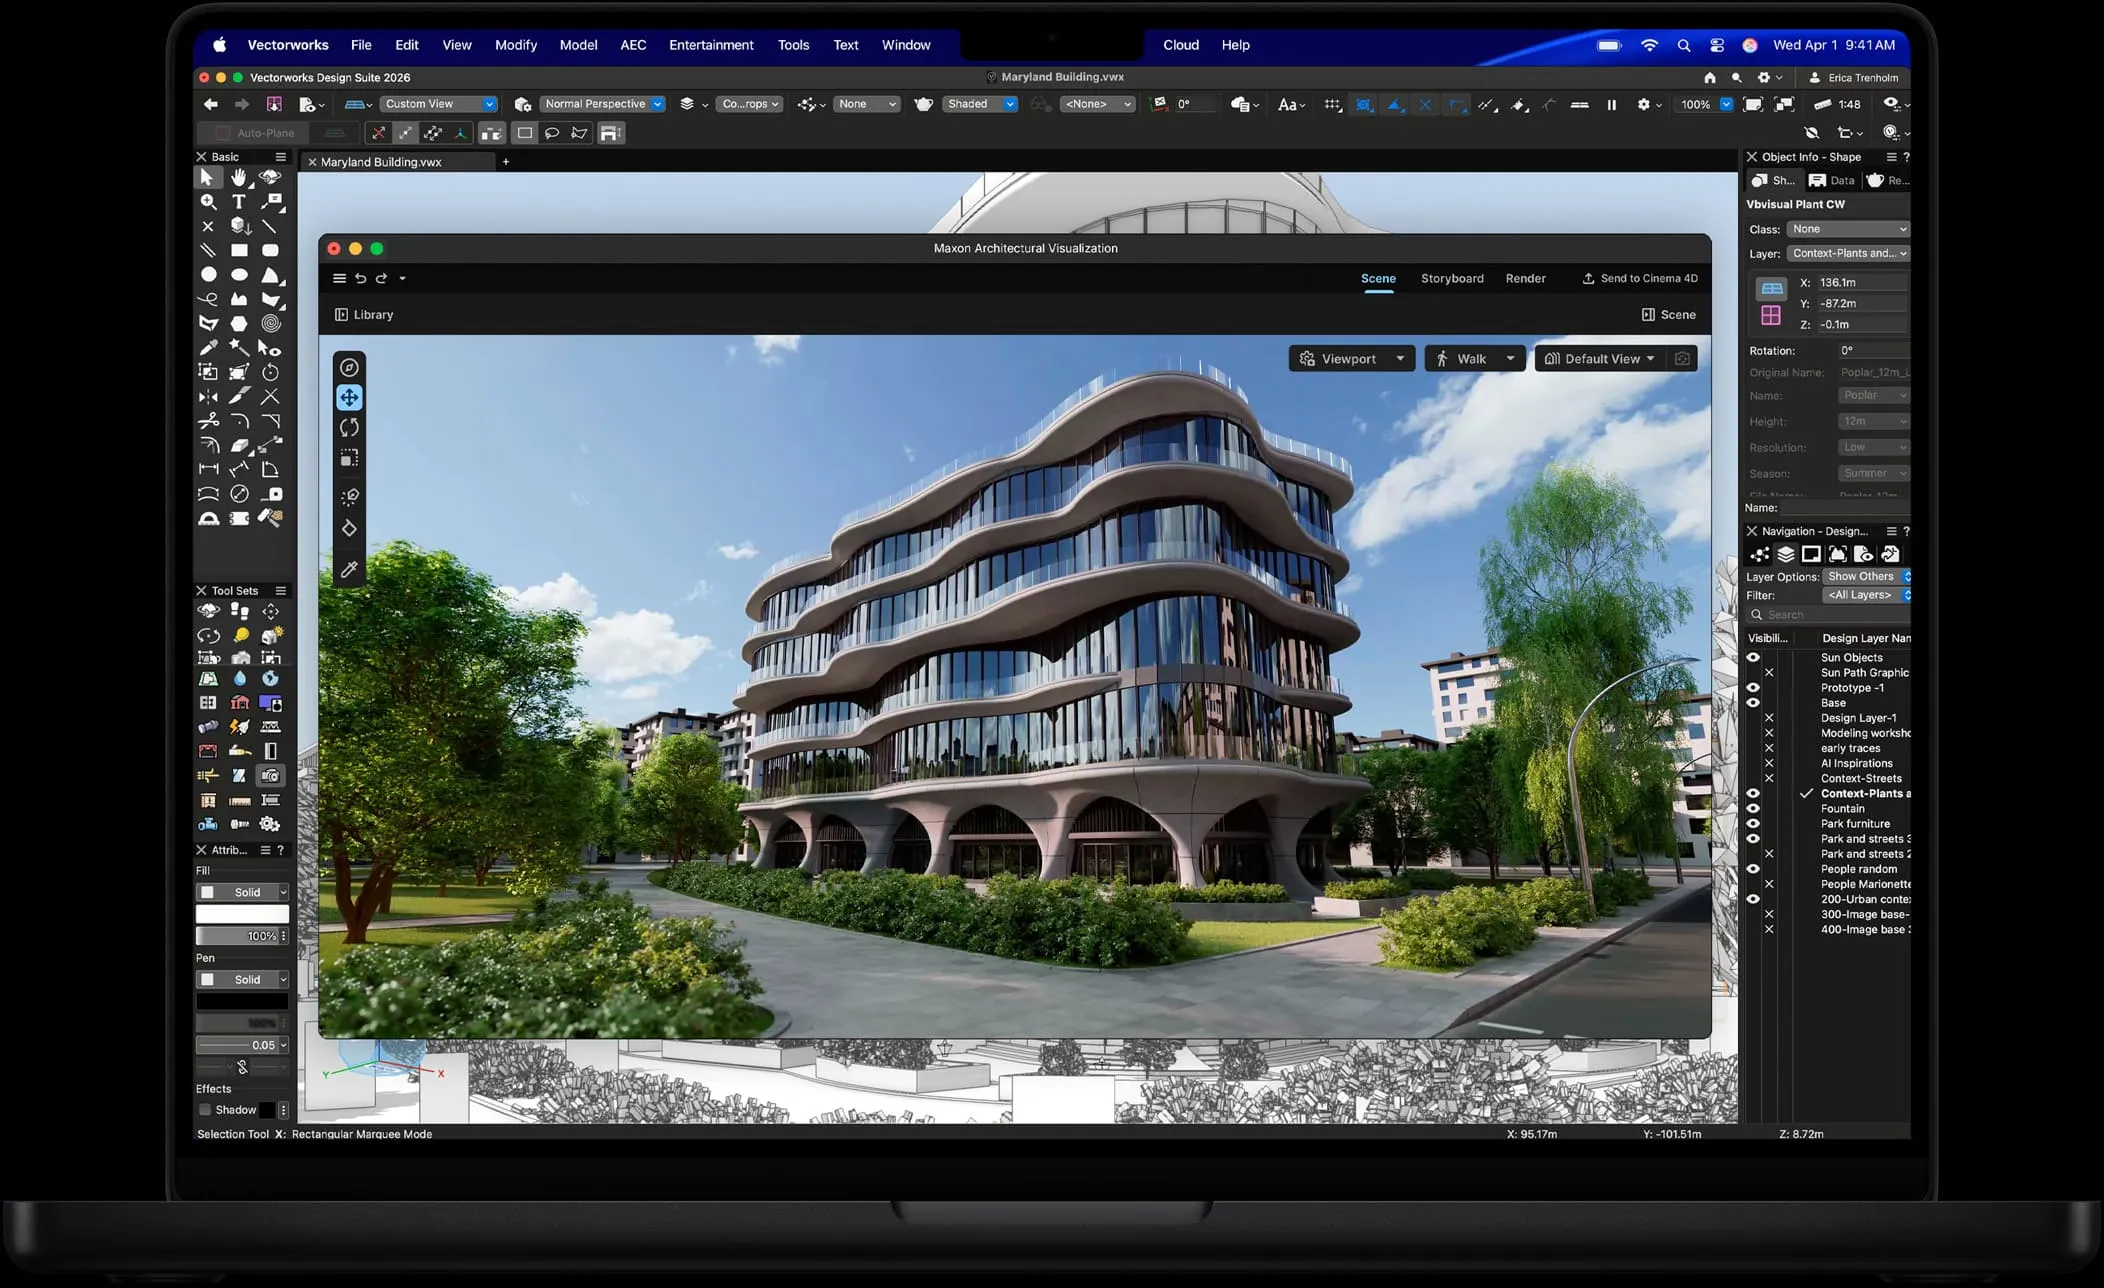The height and width of the screenshot is (1288, 2104).
Task: Choose the Spiral tool
Action: 270,322
